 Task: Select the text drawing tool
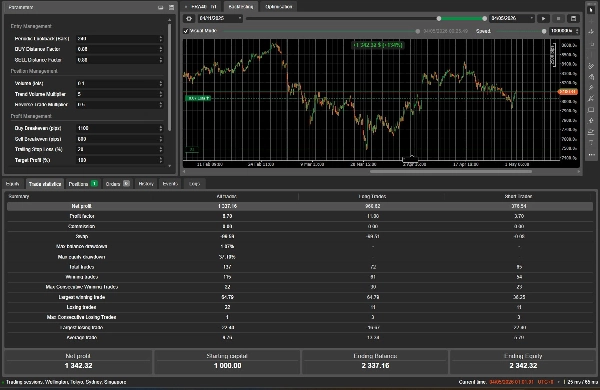[x=592, y=143]
